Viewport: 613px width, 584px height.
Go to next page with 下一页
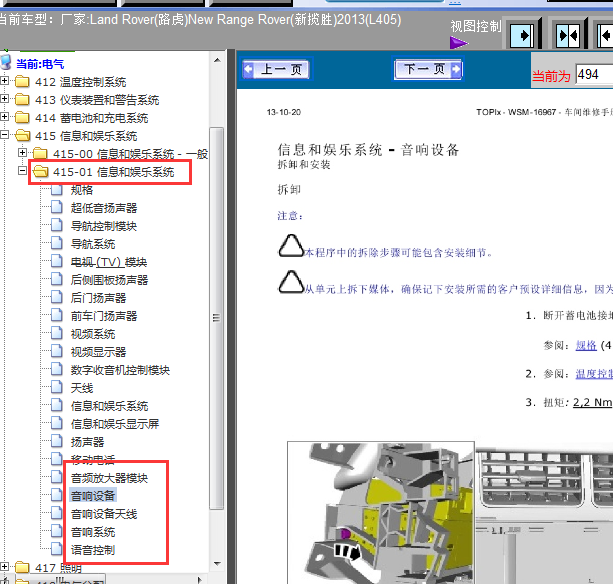point(428,69)
